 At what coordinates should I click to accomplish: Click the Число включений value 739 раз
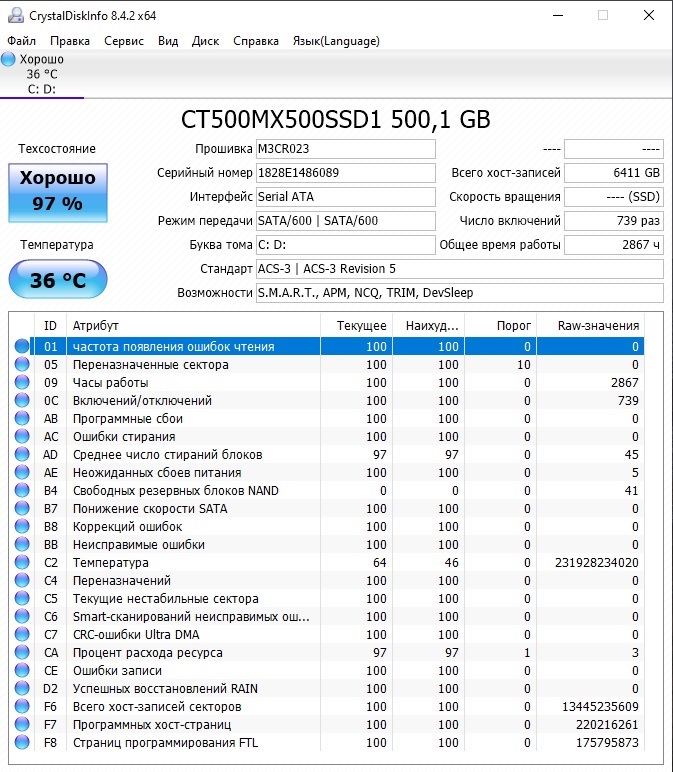click(614, 221)
